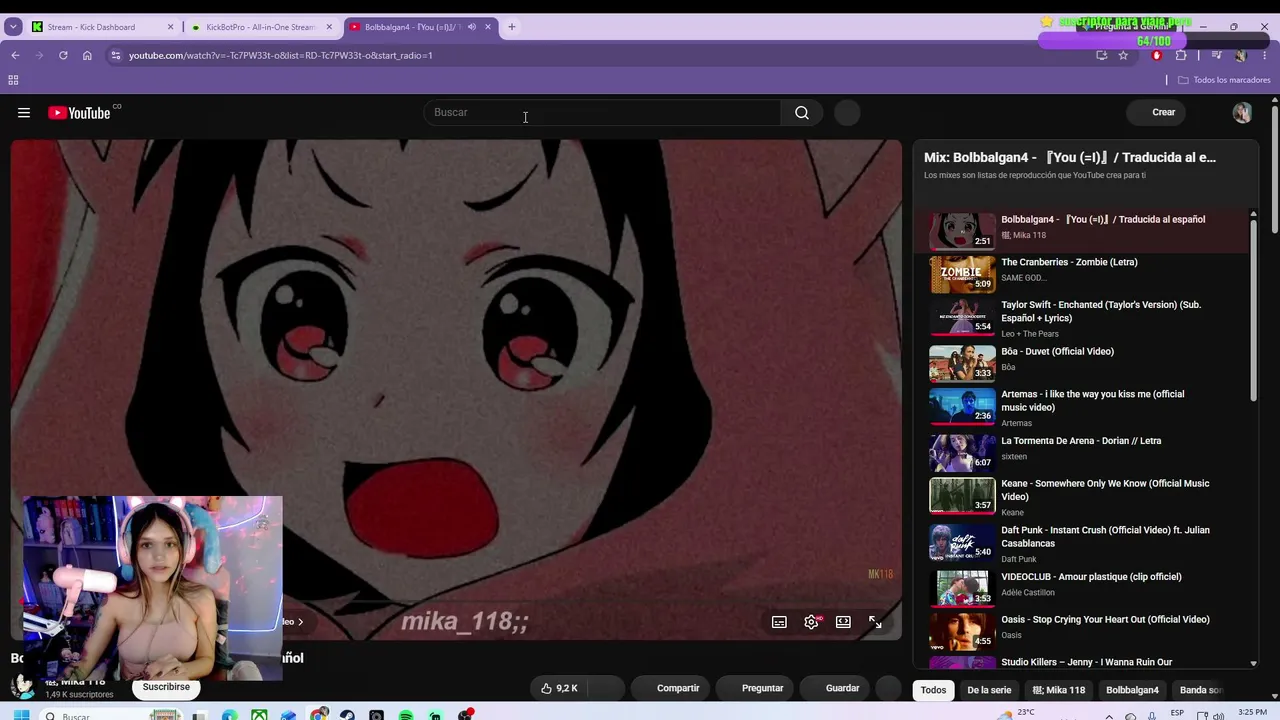Viewport: 1280px width, 720px height.
Task: Install app icon in address bar
Action: [x=1101, y=55]
